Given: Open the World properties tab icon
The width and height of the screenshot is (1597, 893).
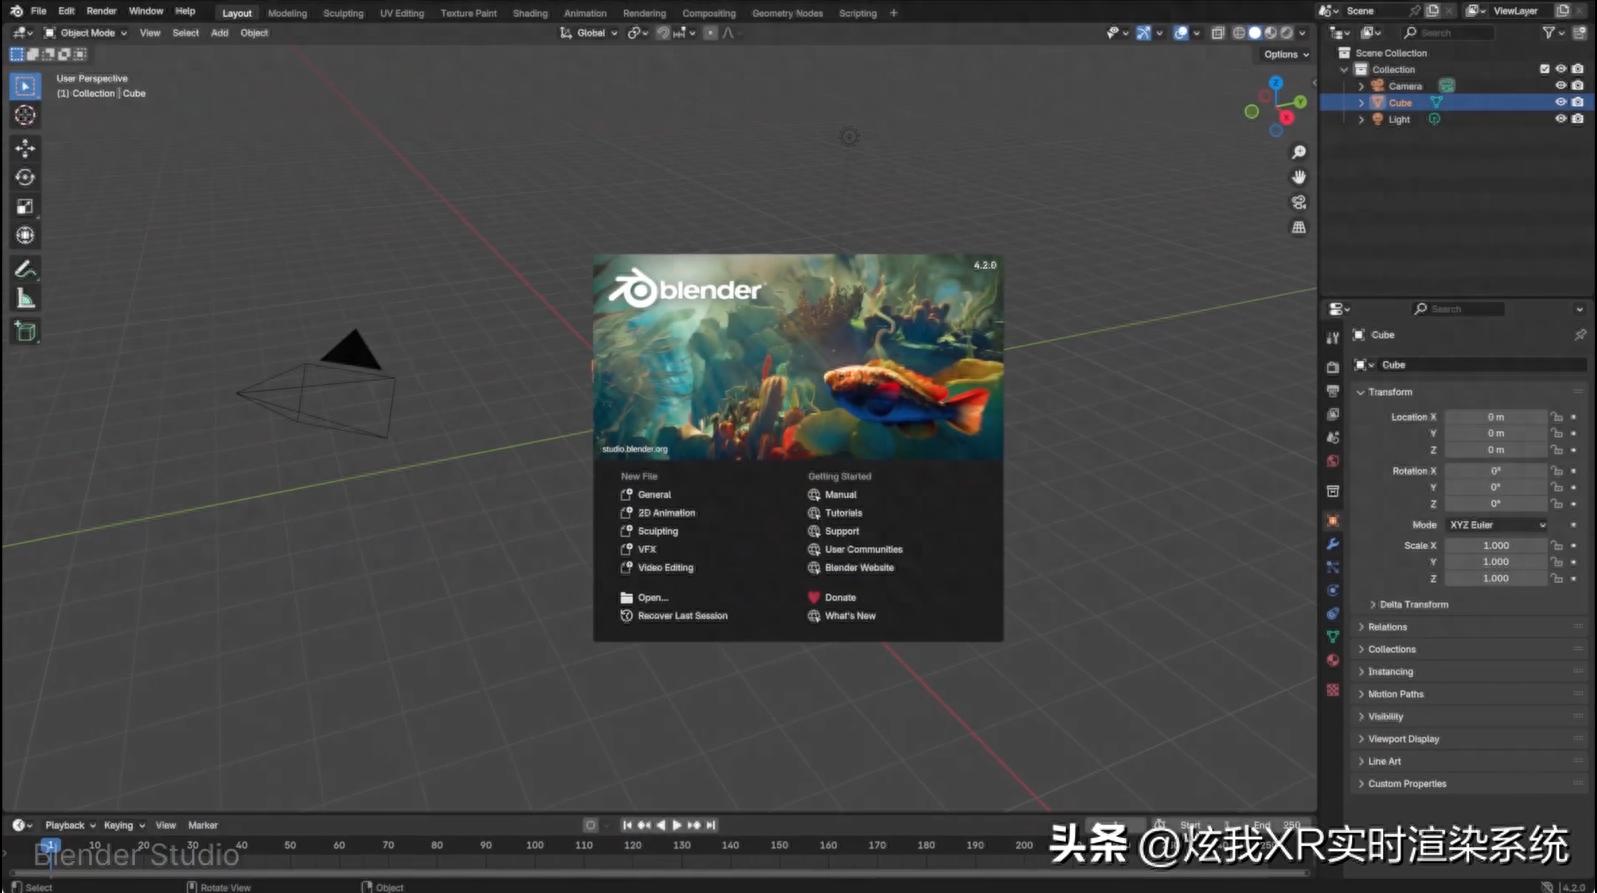Looking at the screenshot, I should [x=1332, y=461].
